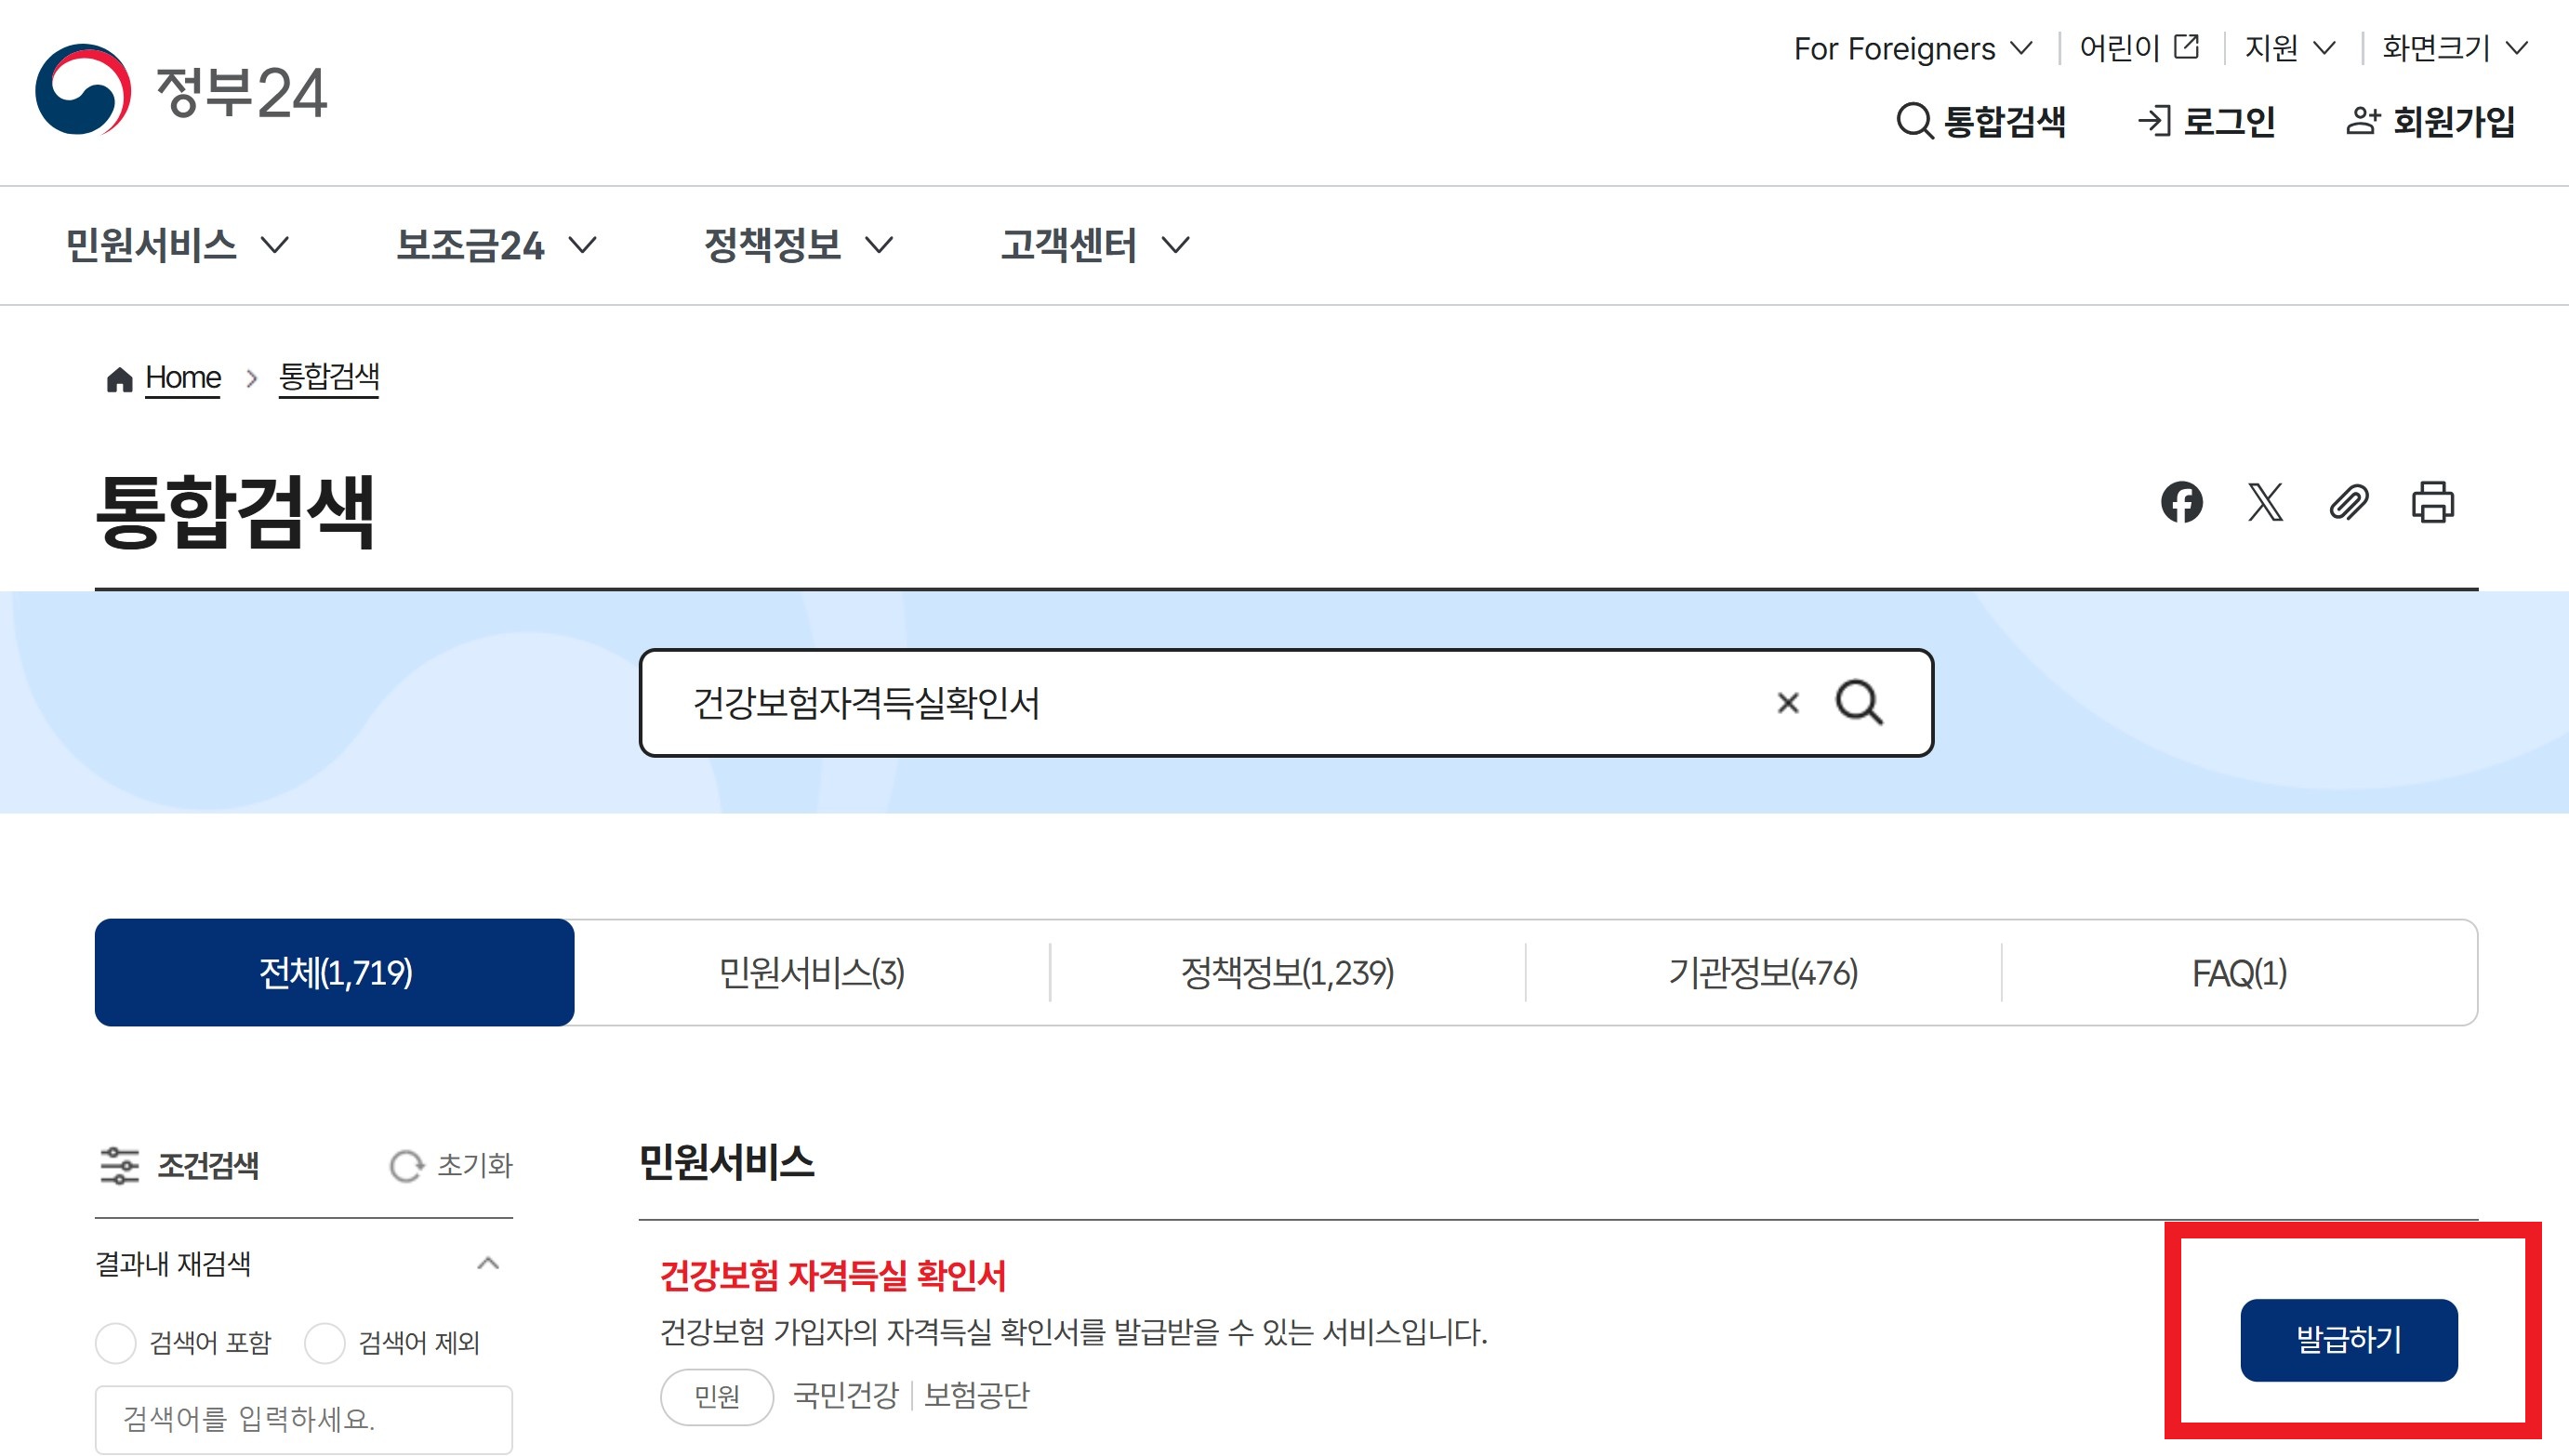The height and width of the screenshot is (1456, 2569).
Task: Copy the page link using the clip icon
Action: click(x=2350, y=505)
